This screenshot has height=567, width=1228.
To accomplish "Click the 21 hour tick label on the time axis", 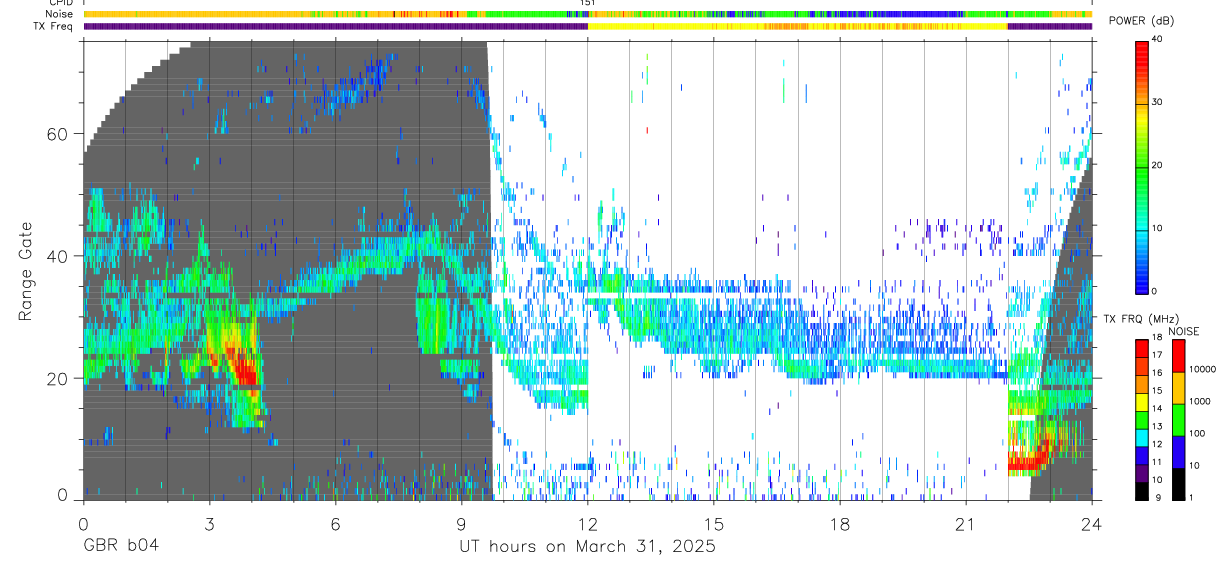I will (966, 524).
